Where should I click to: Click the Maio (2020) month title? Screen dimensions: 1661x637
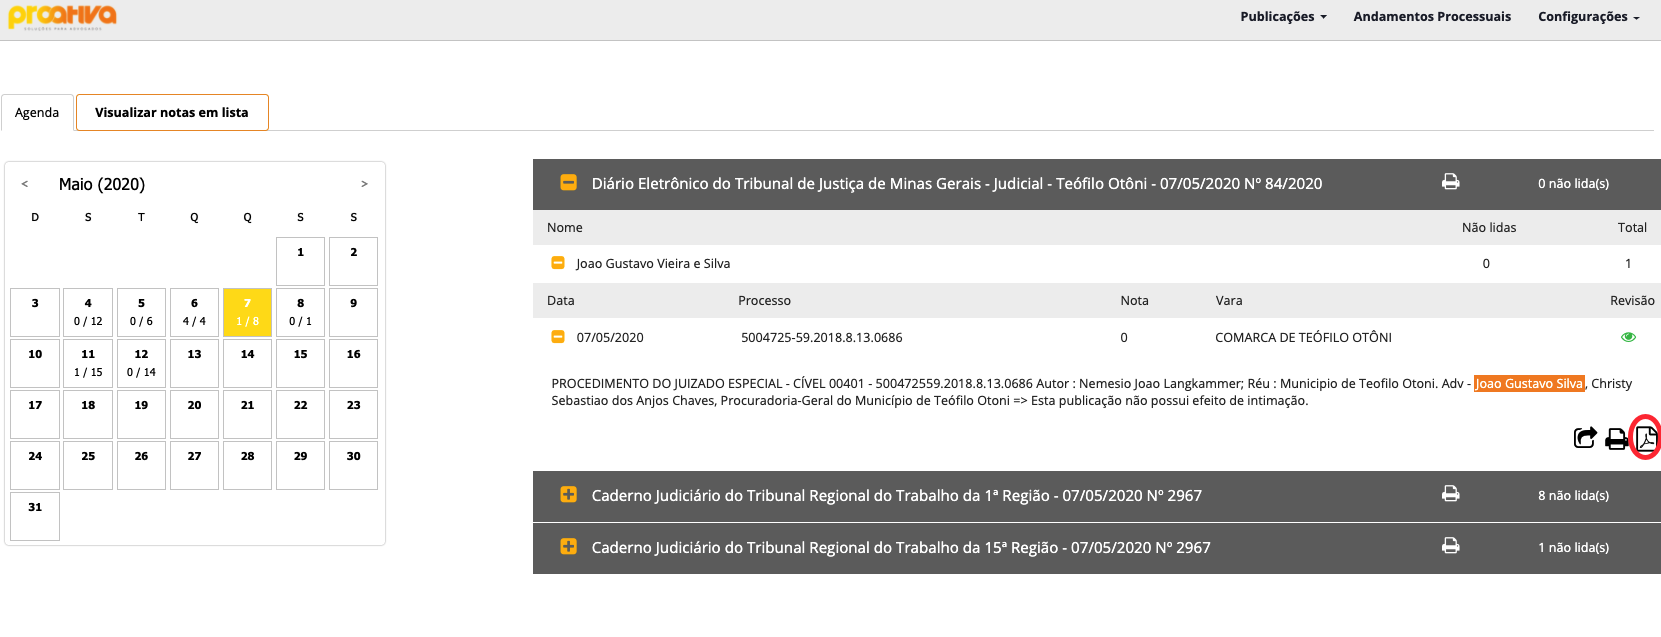click(x=102, y=184)
